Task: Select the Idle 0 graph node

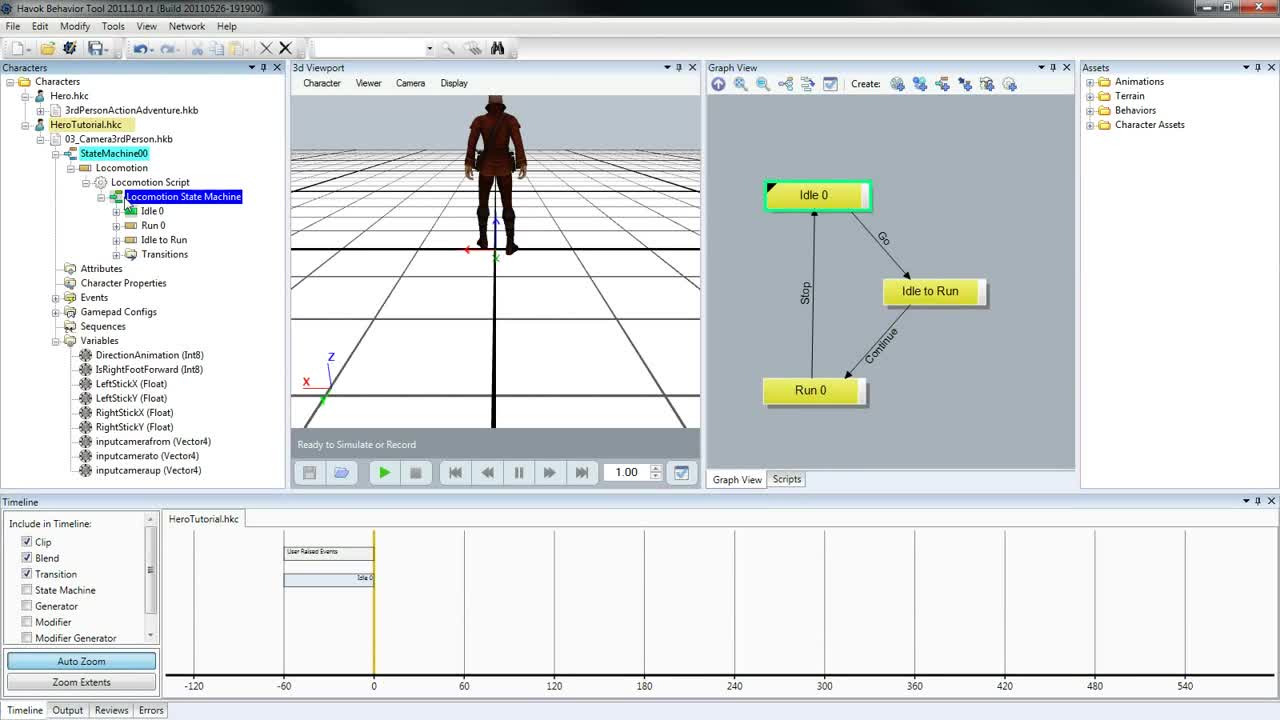Action: pos(818,196)
